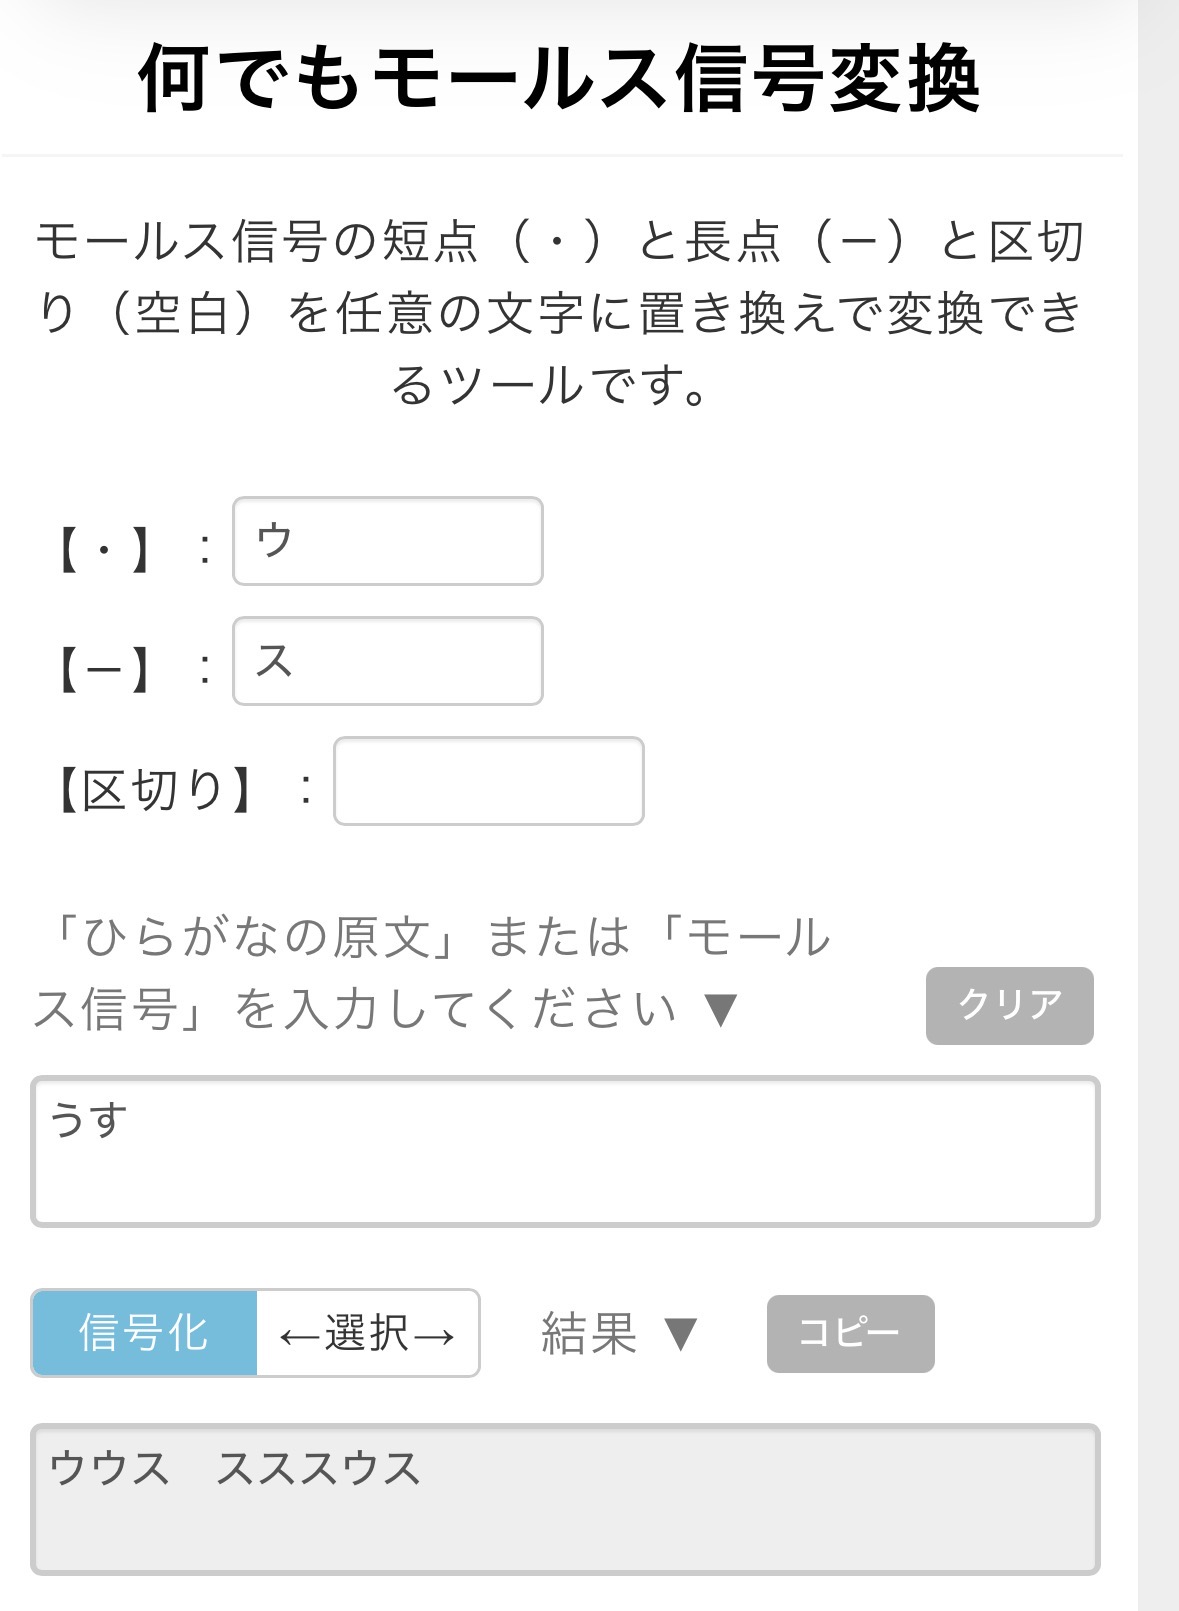The width and height of the screenshot is (1179, 1611).
Task: Focus the short dot 【・】 input field
Action: [x=387, y=541]
